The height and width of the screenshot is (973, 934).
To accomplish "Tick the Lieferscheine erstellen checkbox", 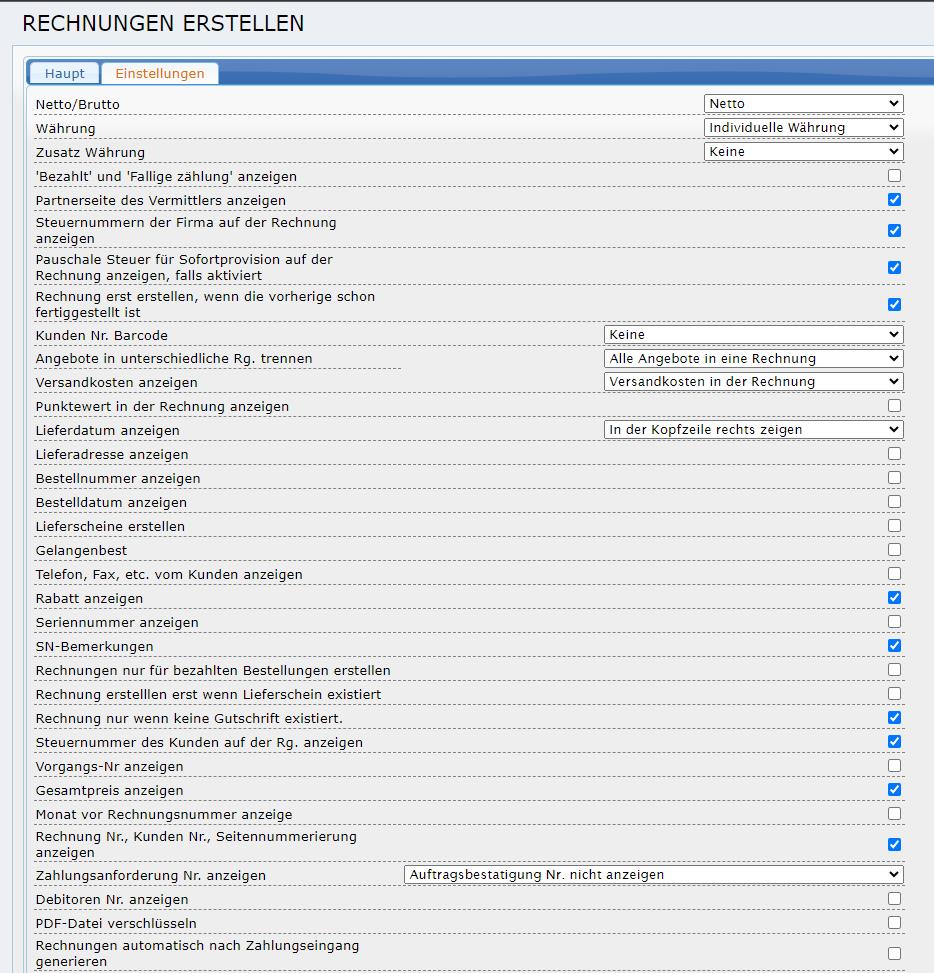I will point(894,526).
